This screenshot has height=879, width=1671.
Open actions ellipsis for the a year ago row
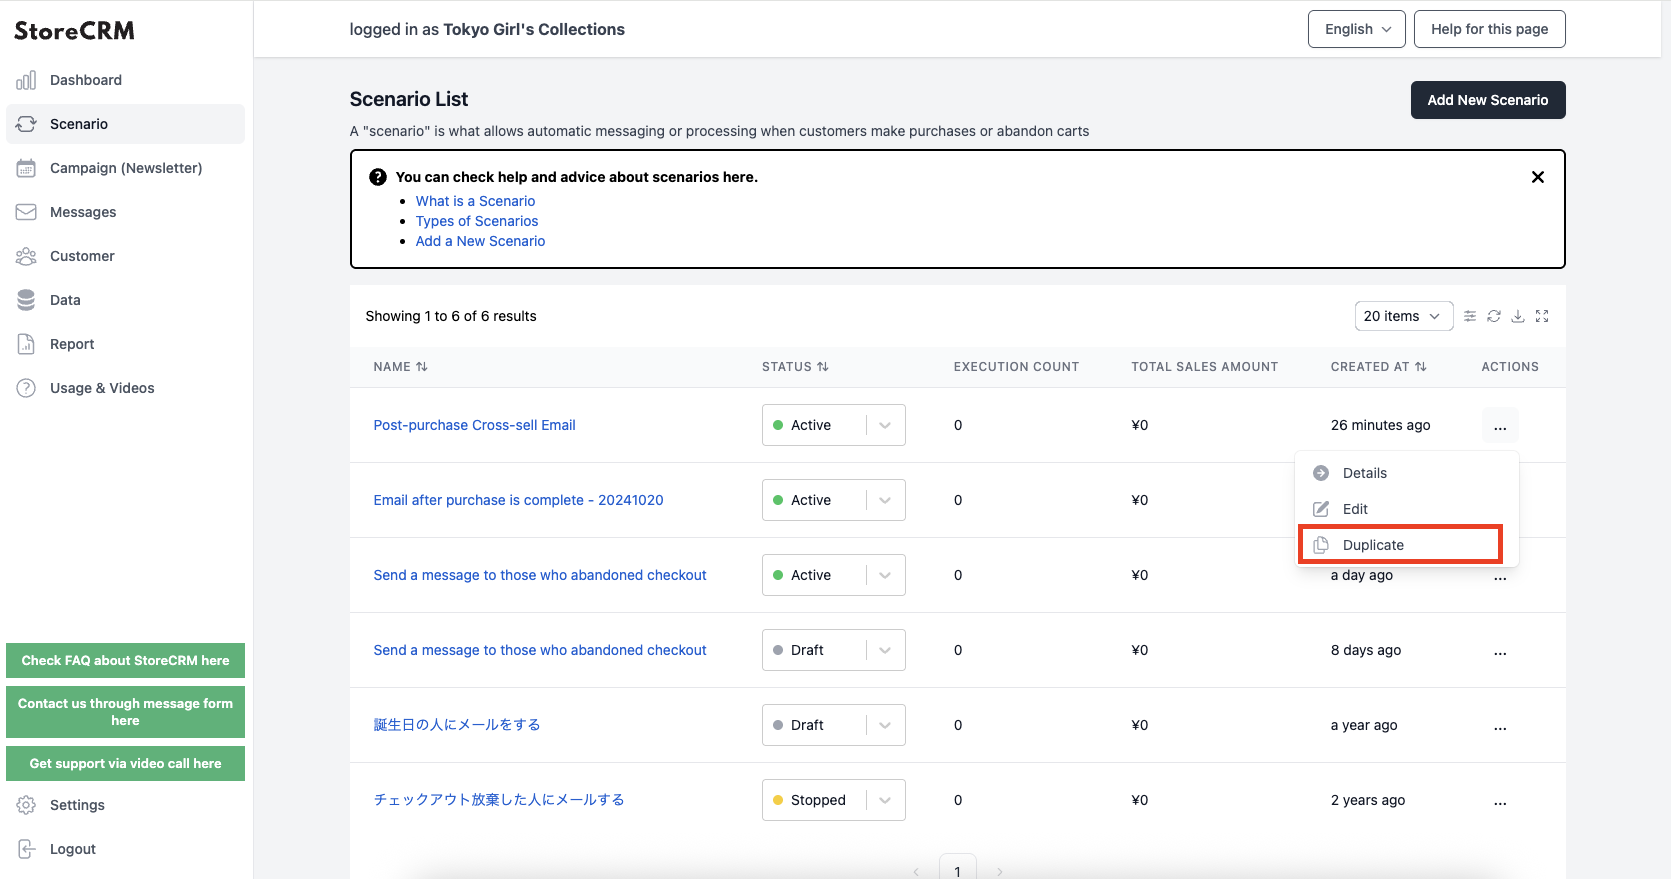tap(1500, 725)
